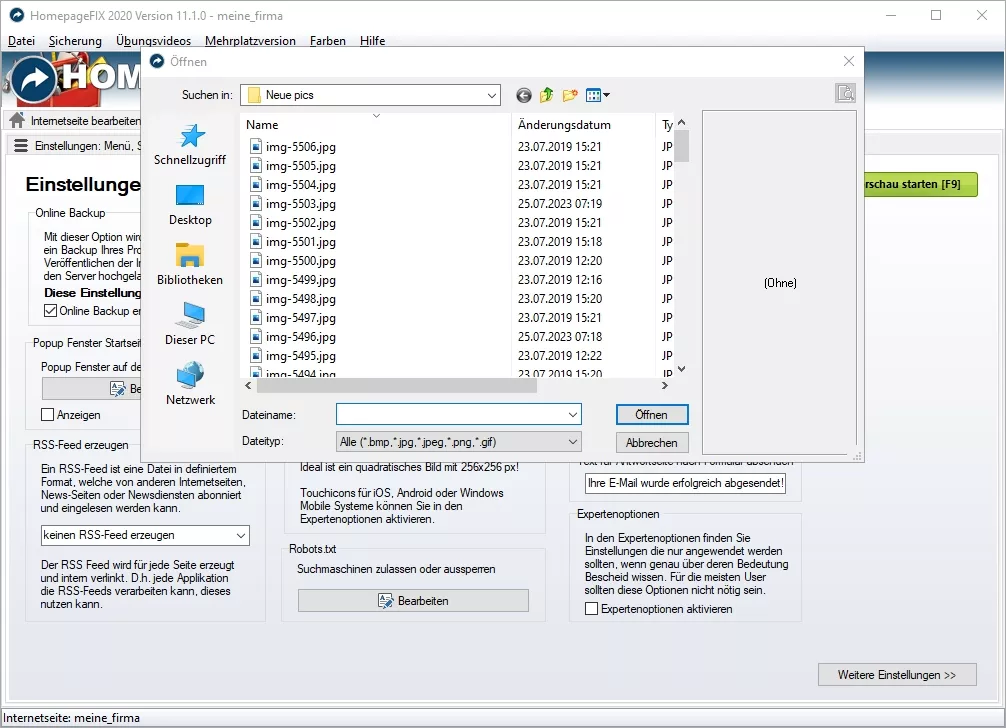Expand the RSS-Feed erzeugen combo box

pos(240,535)
